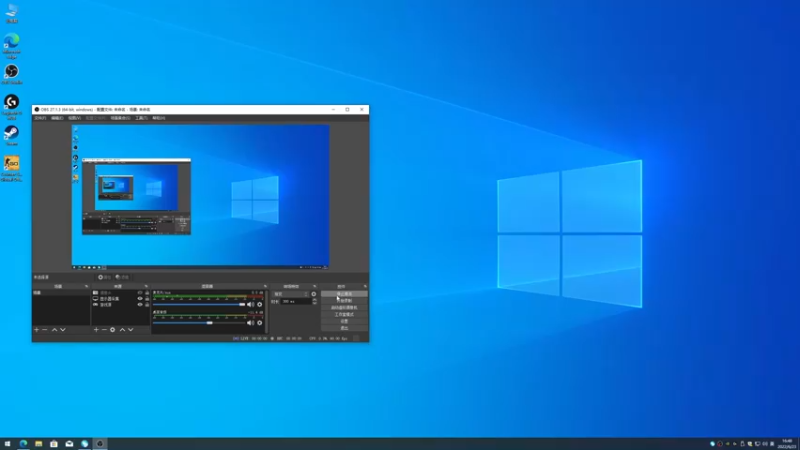Select the scene entry in the Scenes list

pos(61,293)
